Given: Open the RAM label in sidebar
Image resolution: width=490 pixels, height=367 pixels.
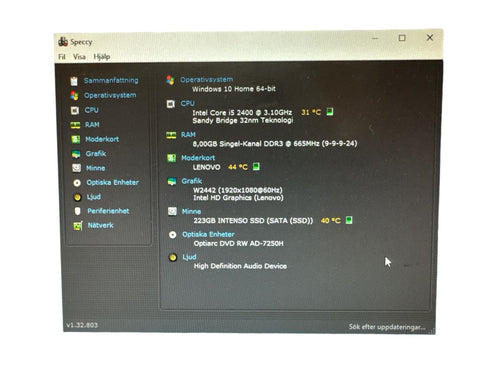Looking at the screenshot, I should click(x=92, y=125).
